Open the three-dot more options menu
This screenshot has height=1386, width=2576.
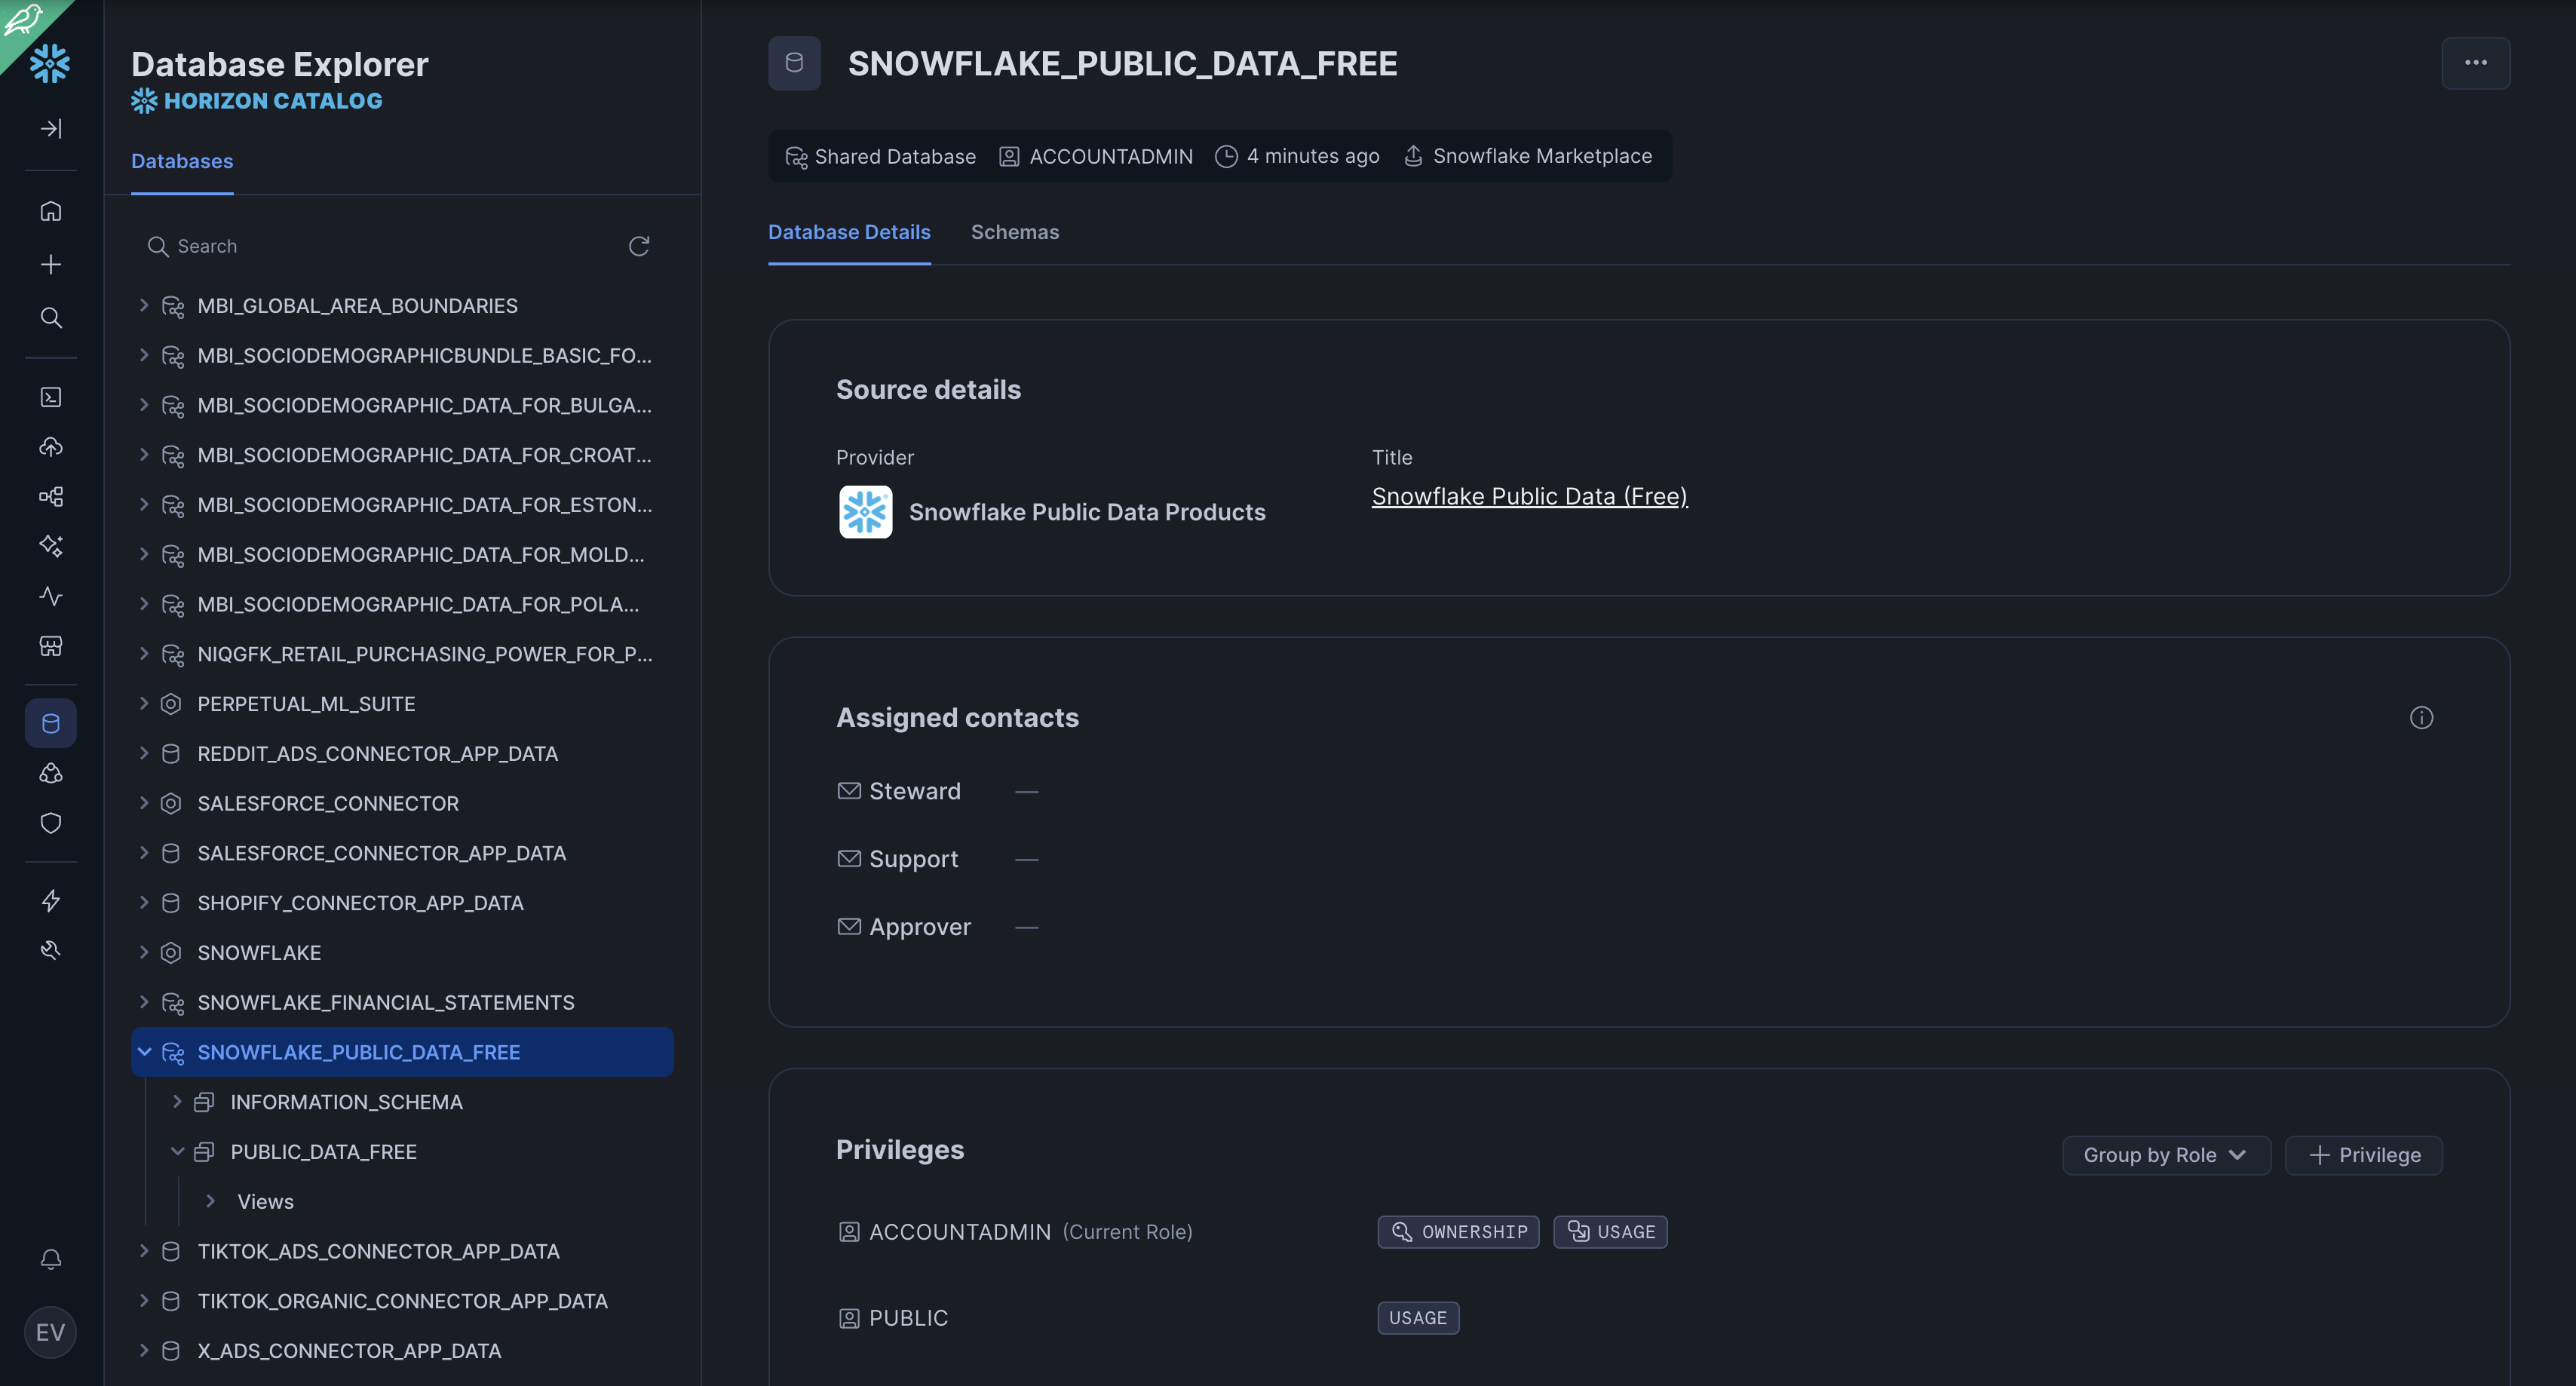2475,63
